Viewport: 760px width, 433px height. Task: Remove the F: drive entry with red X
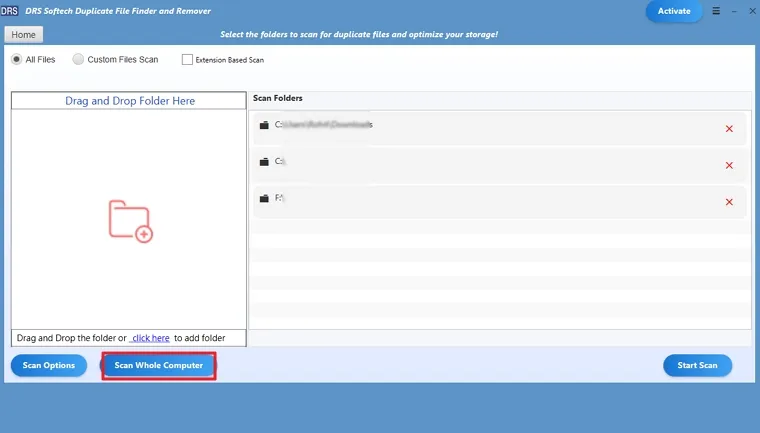click(729, 202)
